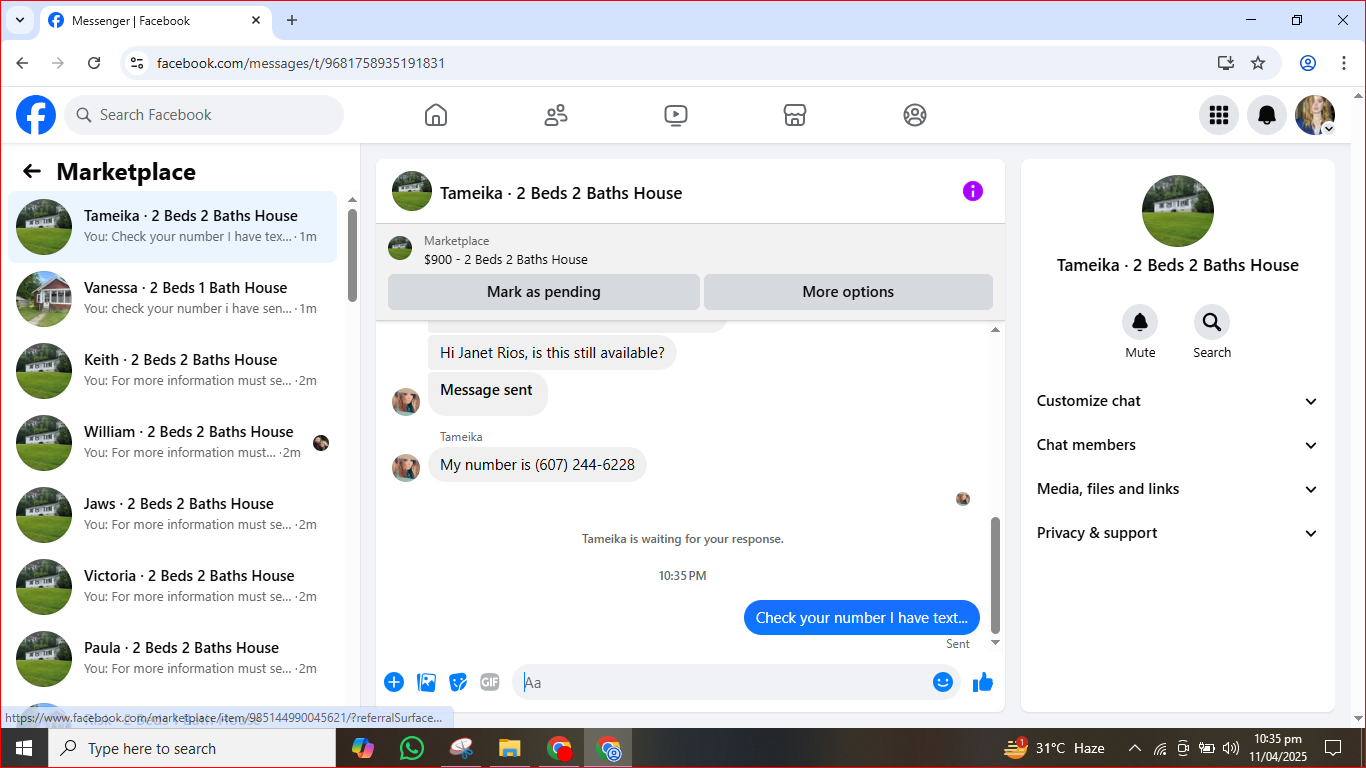Bookmark this page star icon
Viewport: 1366px width, 768px height.
pyautogui.click(x=1258, y=63)
